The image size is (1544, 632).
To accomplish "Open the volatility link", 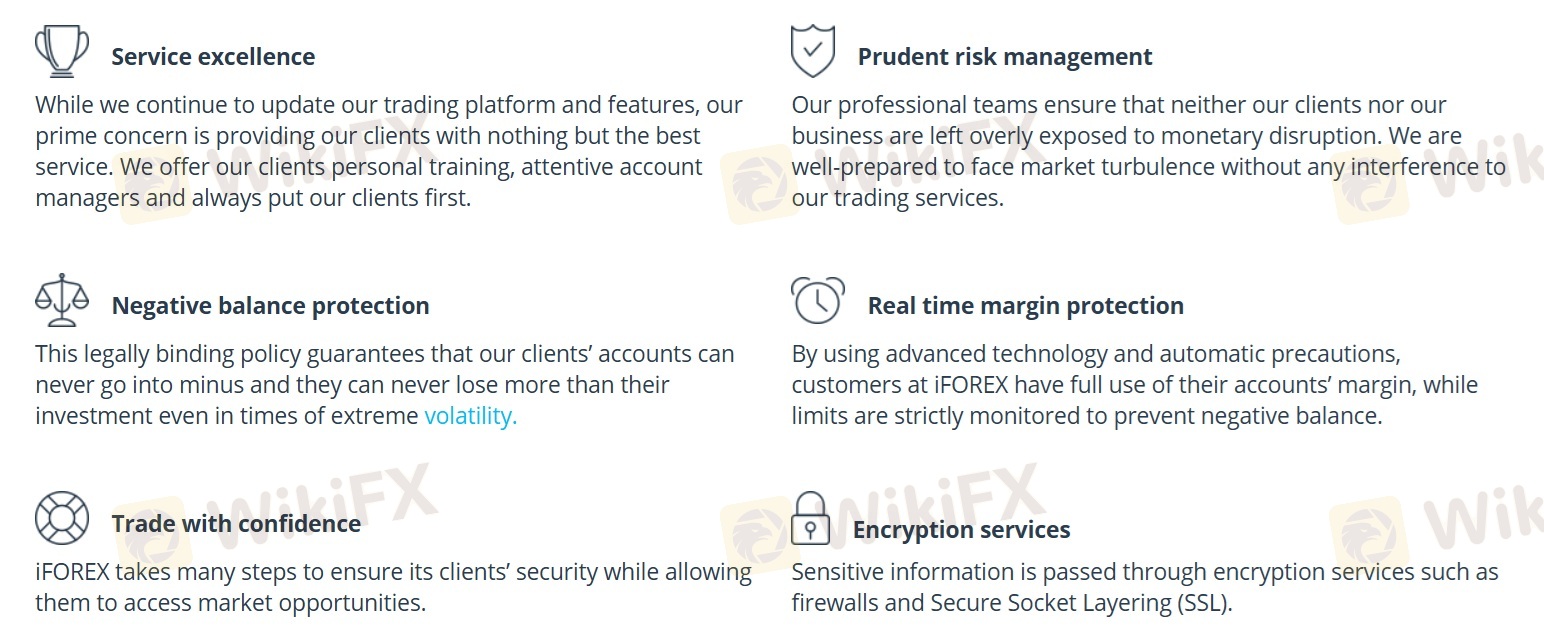I will click(470, 416).
